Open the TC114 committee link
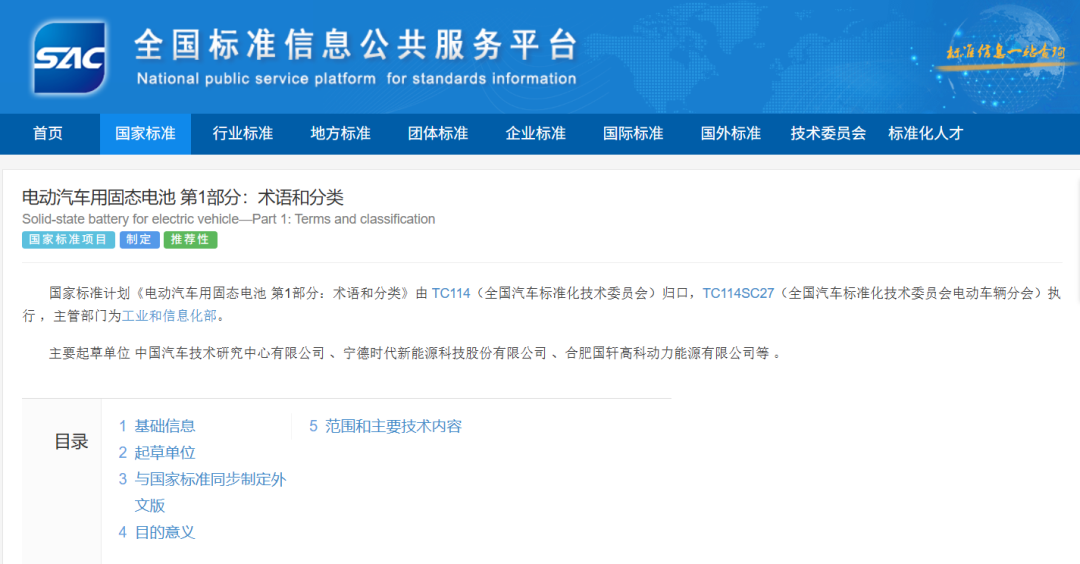 point(452,293)
